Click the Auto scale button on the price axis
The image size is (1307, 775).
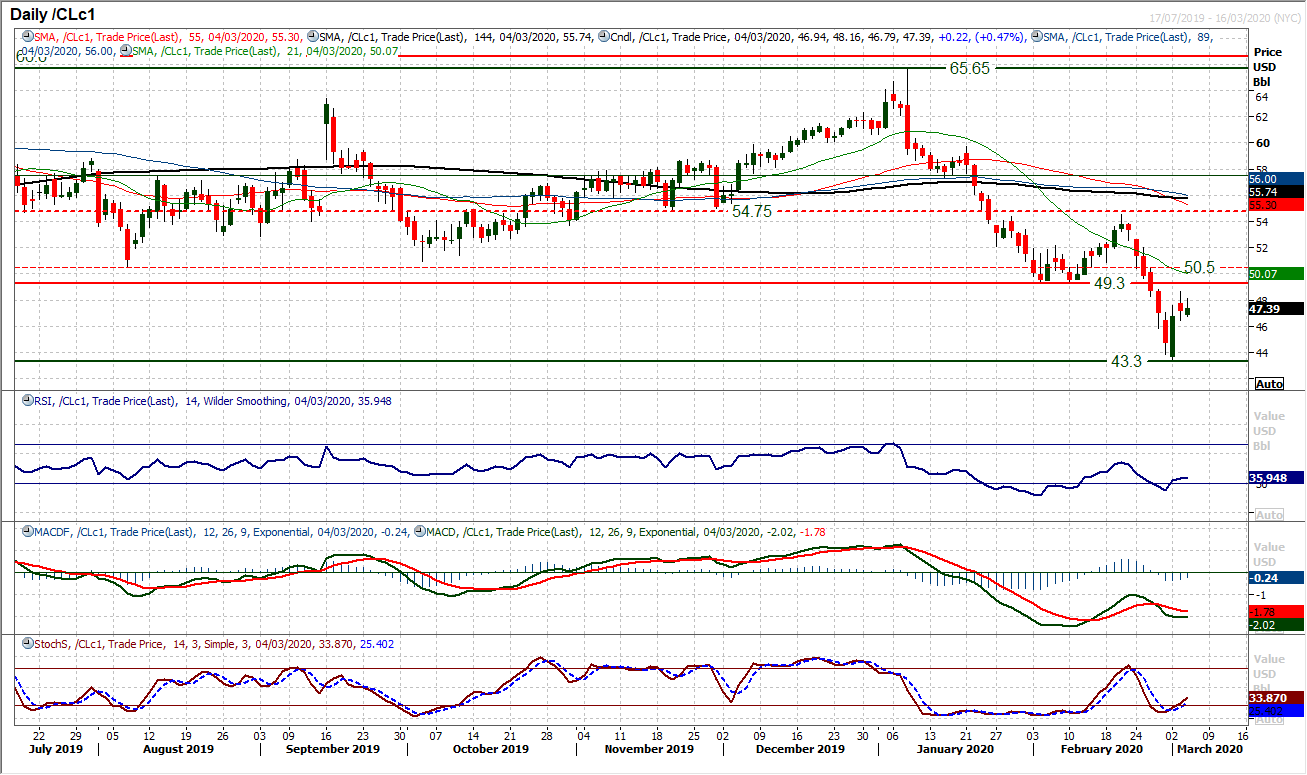click(x=1269, y=384)
